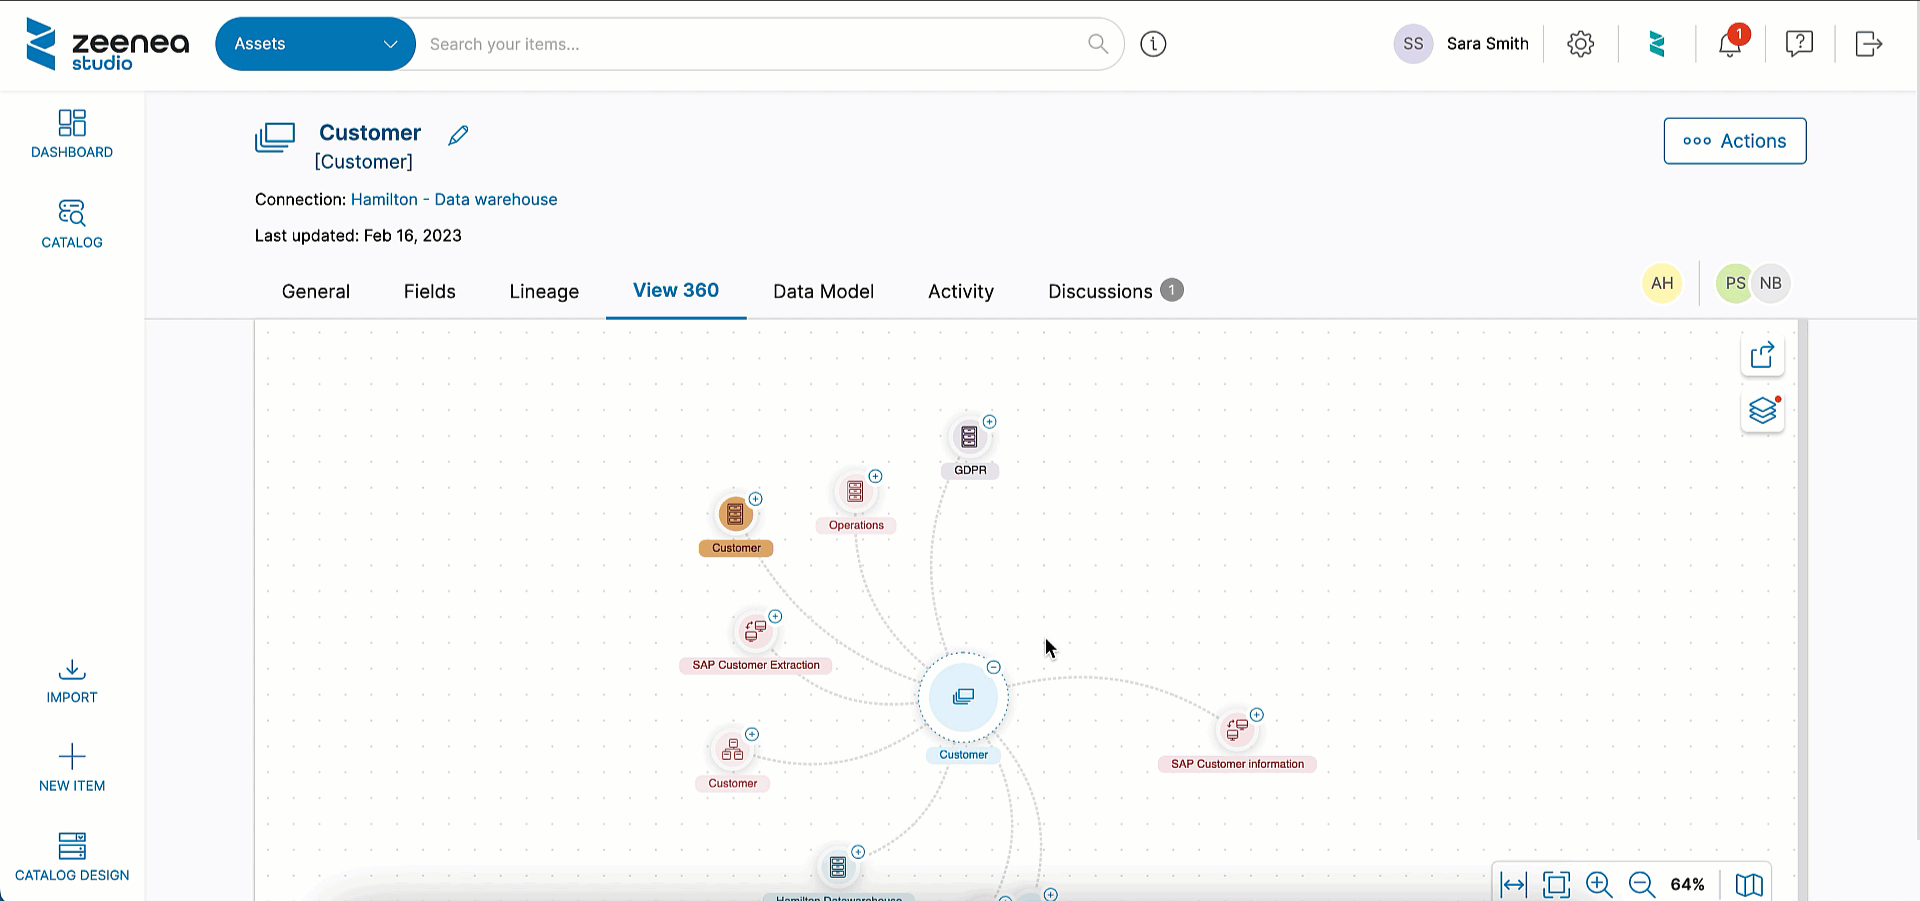This screenshot has width=1920, height=901.
Task: Click the minimap icon in zoom toolbar
Action: pos(1749,884)
